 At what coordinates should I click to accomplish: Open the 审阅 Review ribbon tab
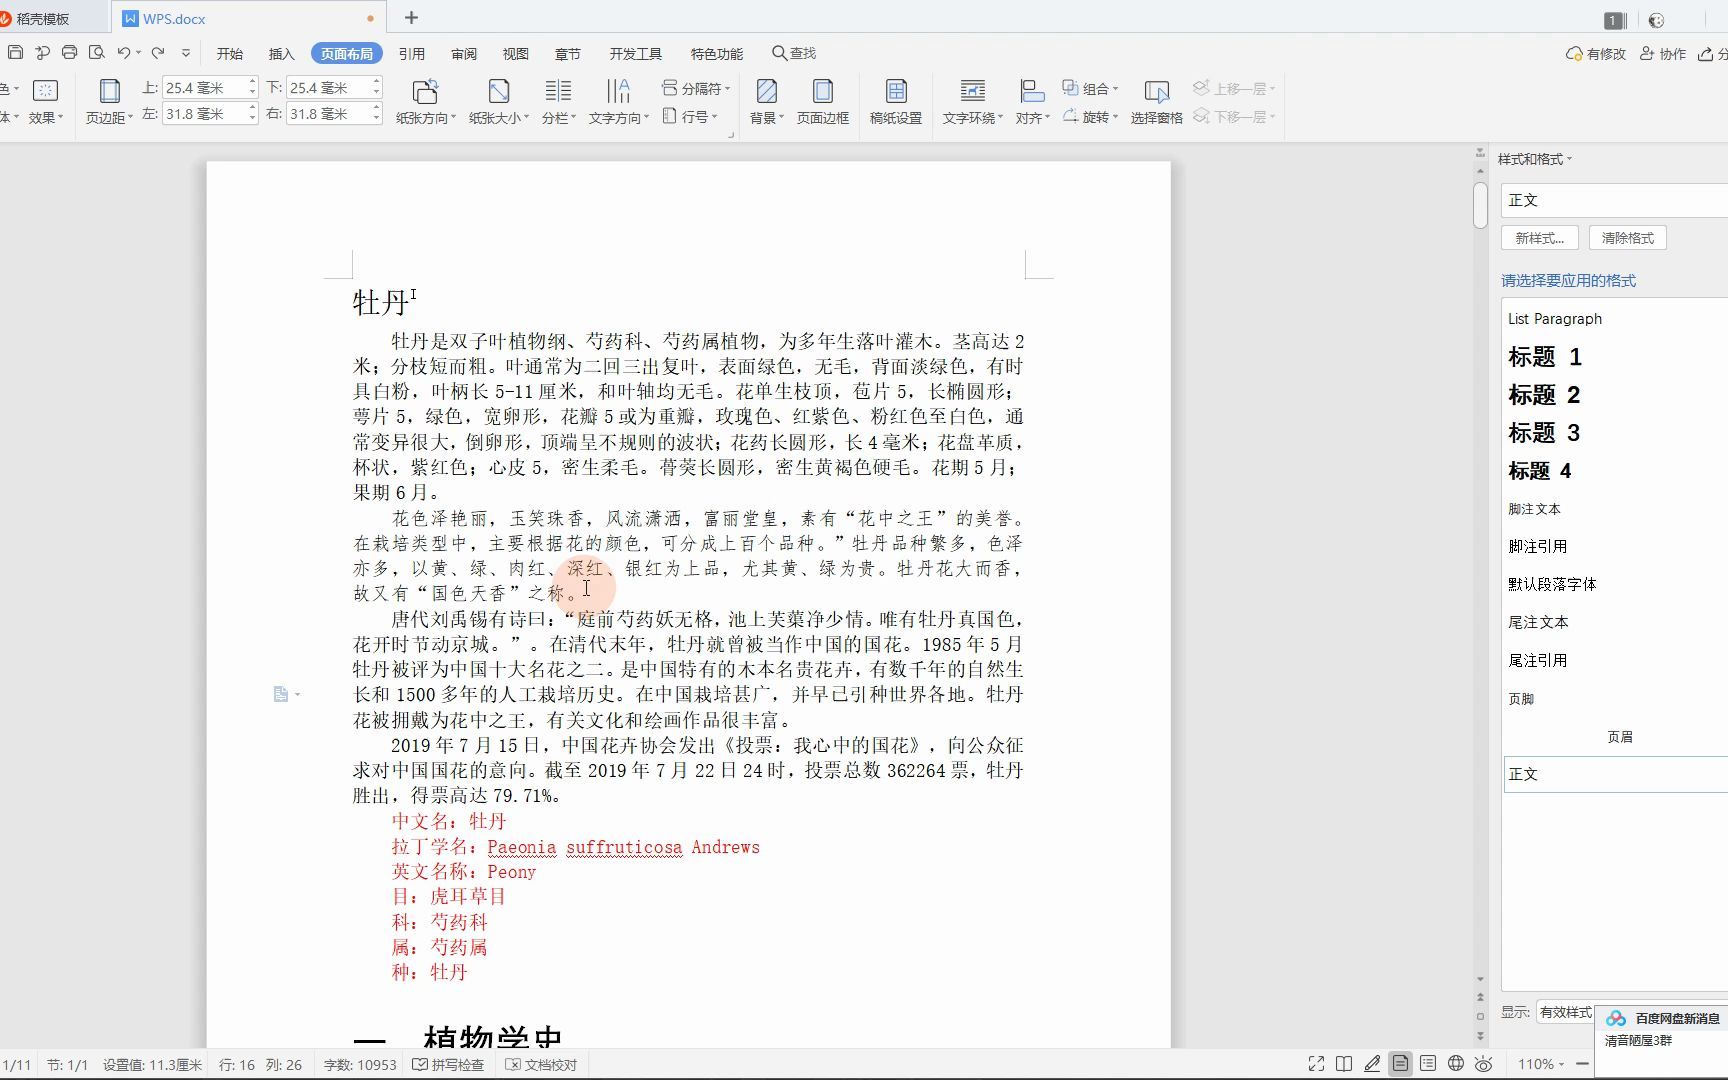464,54
